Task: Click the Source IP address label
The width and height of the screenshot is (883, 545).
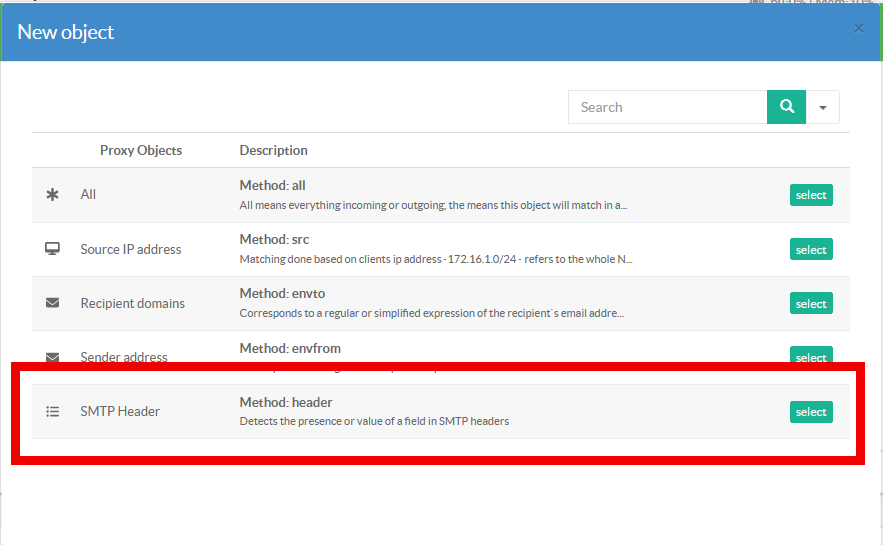Action: coord(131,249)
